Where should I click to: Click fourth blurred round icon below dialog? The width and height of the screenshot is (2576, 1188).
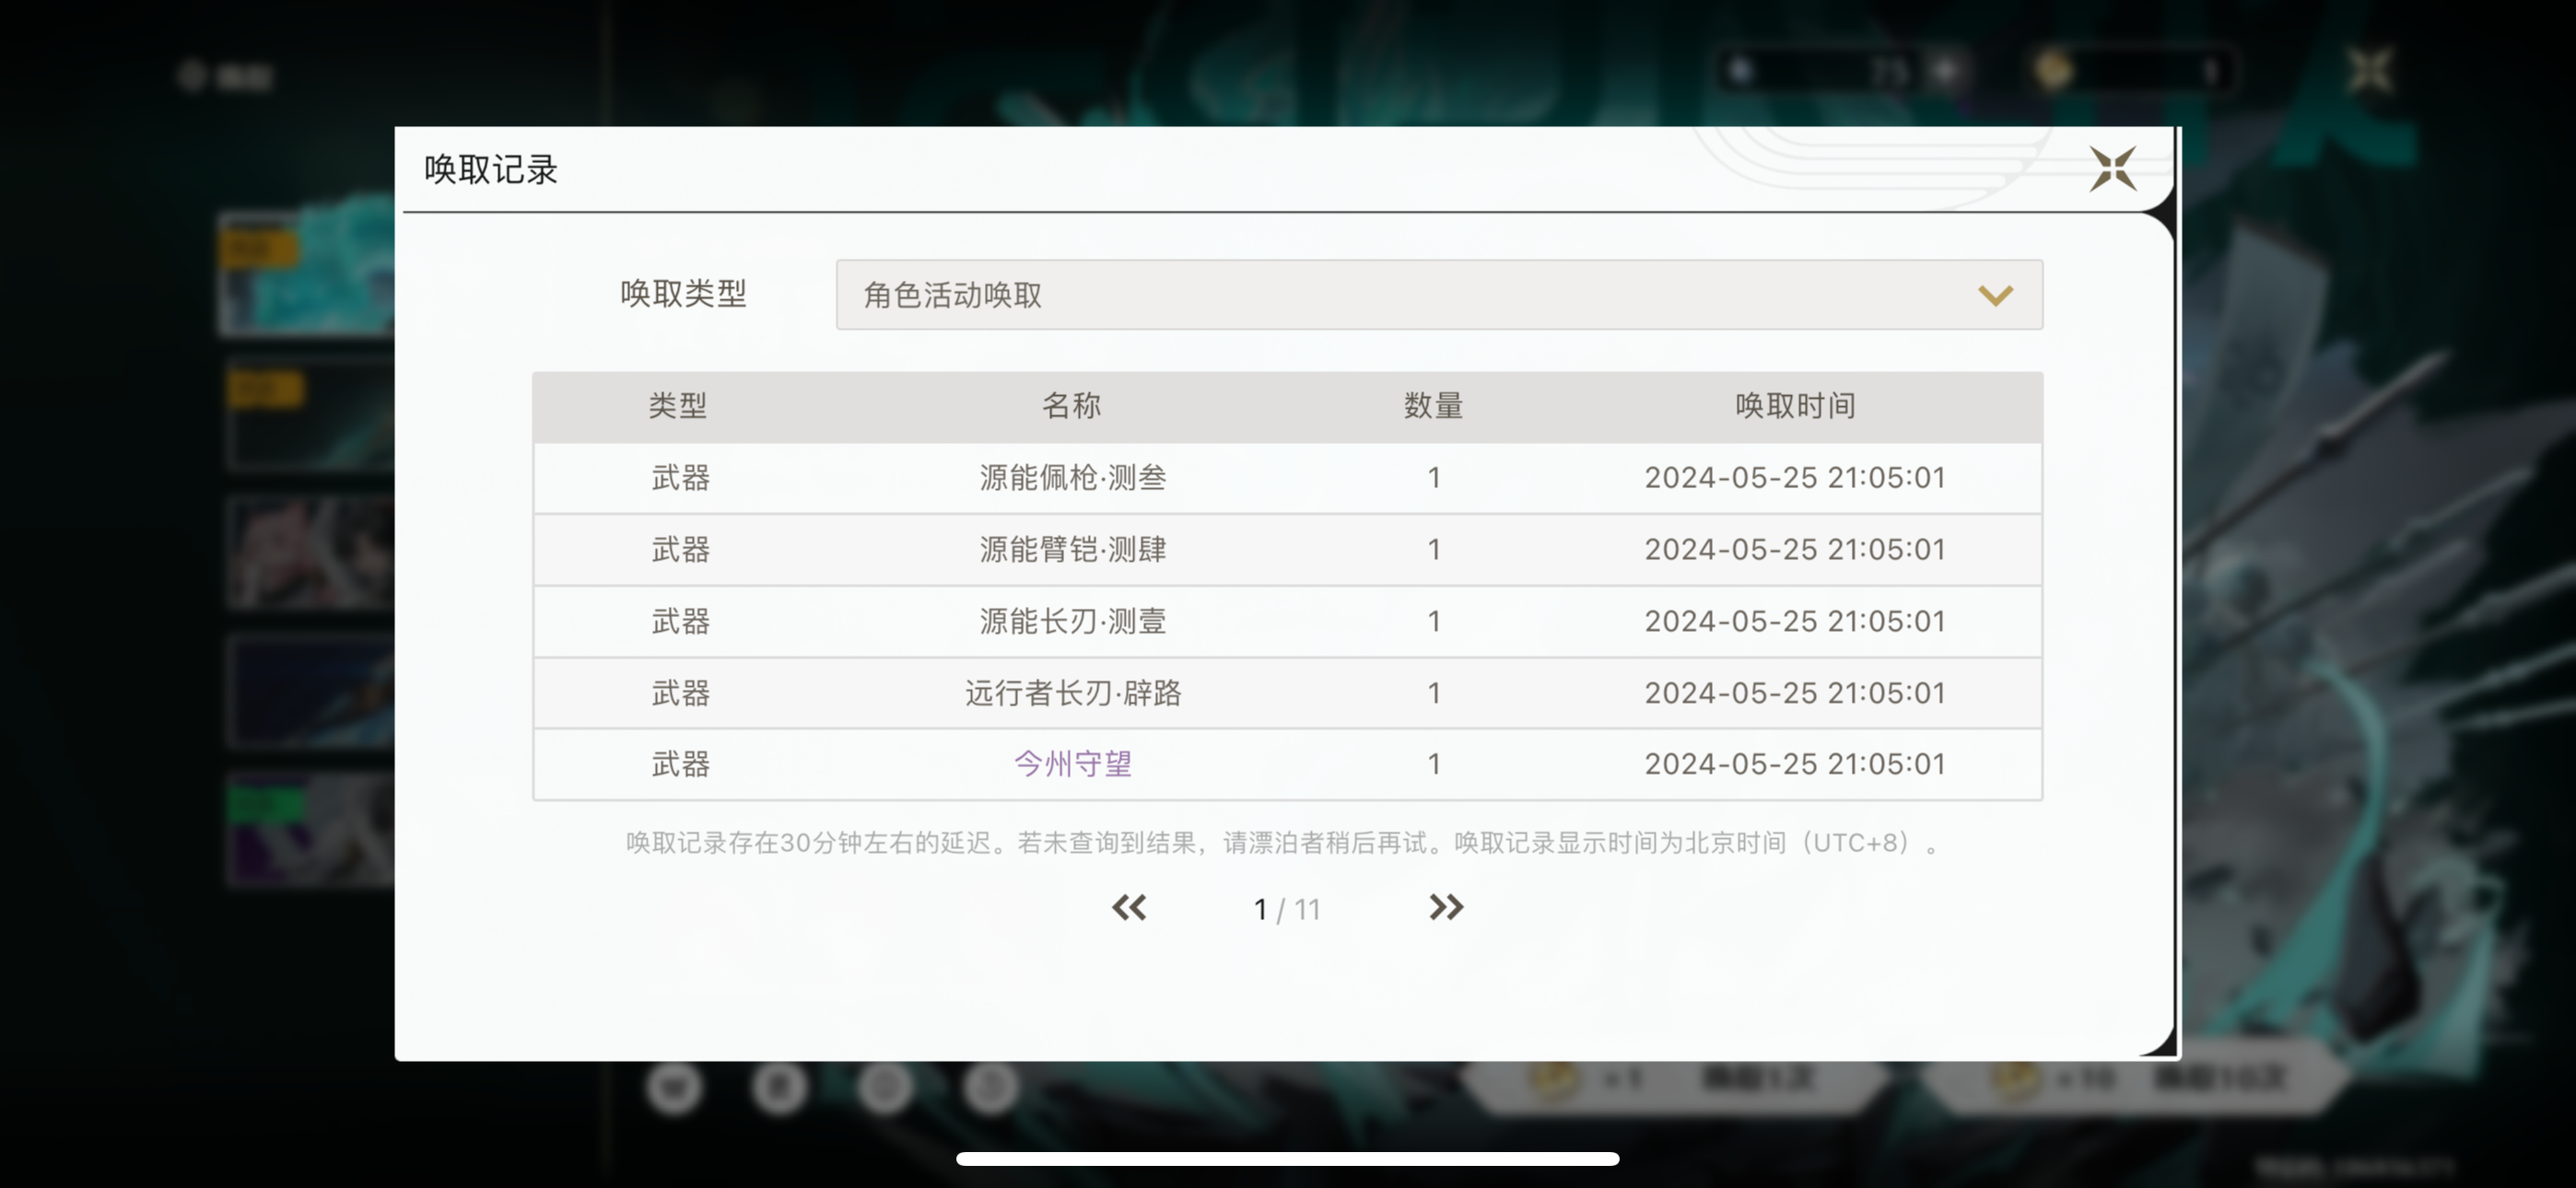990,1087
